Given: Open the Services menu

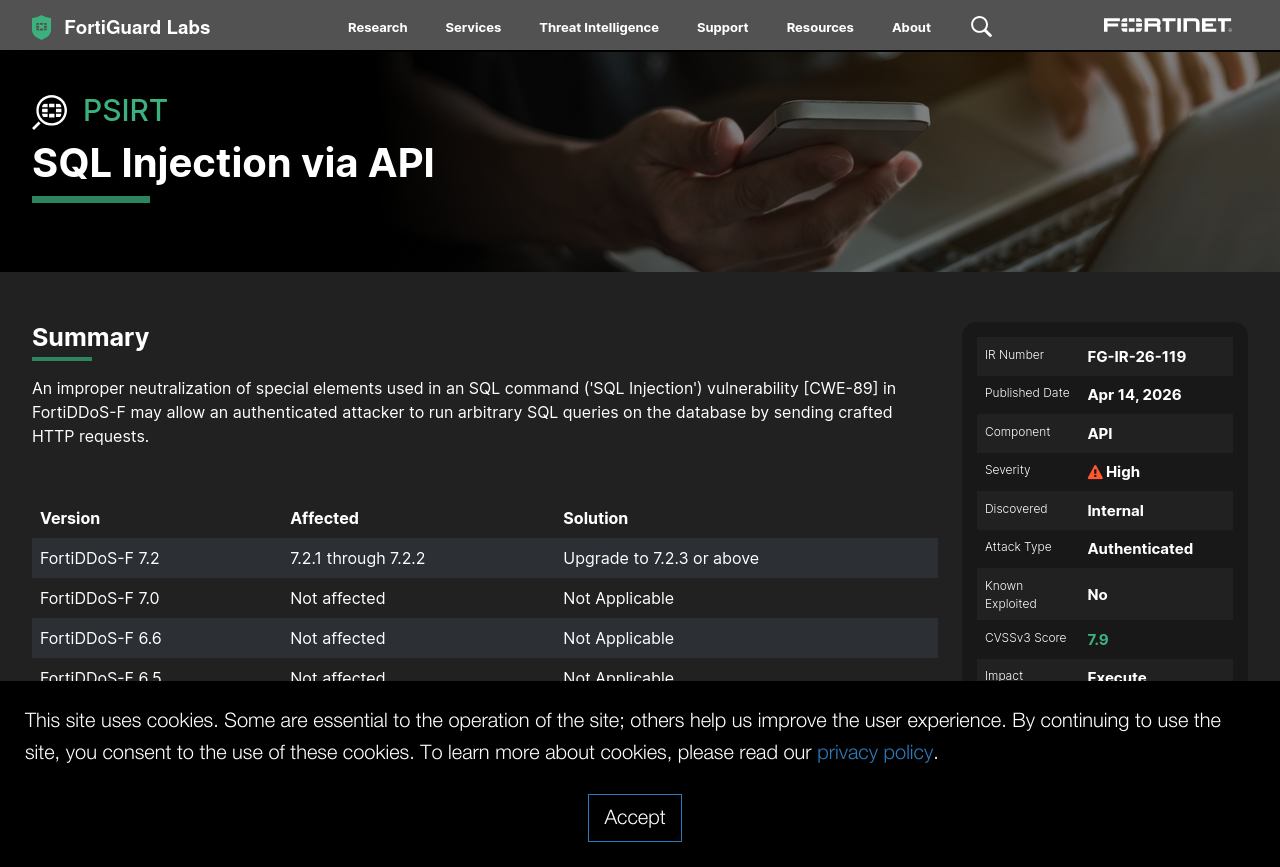Looking at the screenshot, I should coord(473,27).
